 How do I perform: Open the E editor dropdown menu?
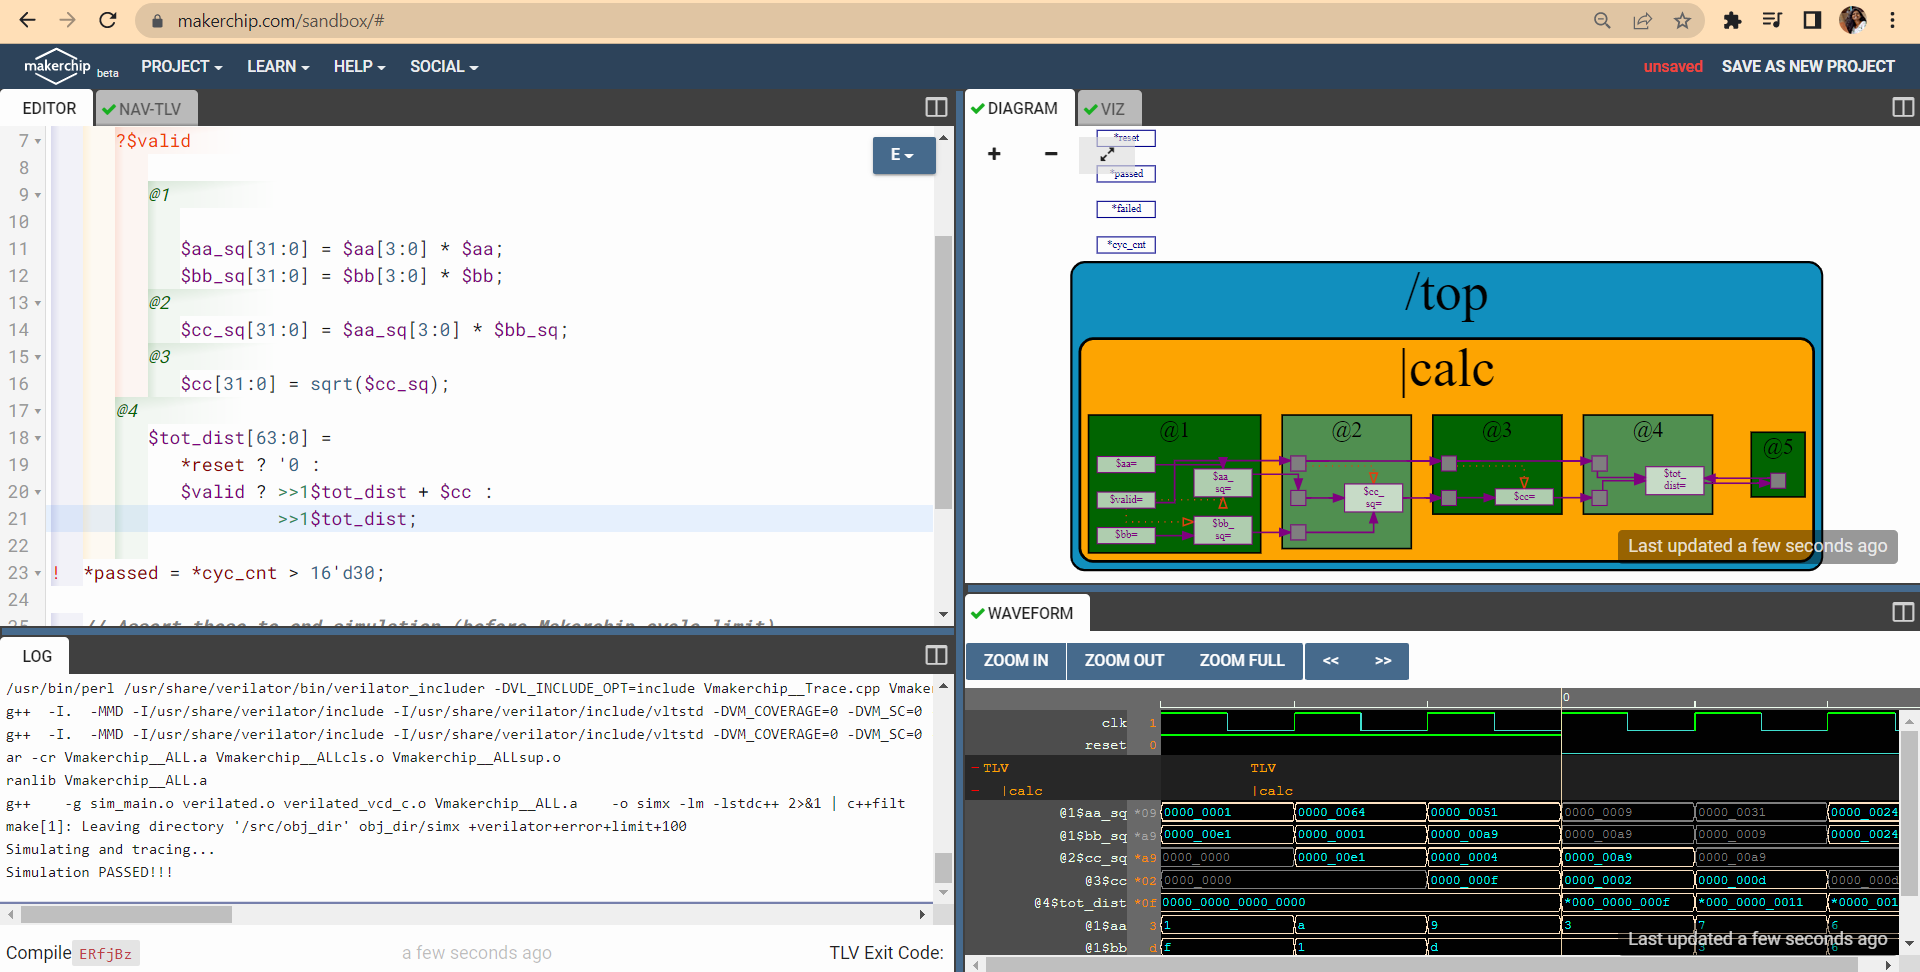[x=903, y=156]
